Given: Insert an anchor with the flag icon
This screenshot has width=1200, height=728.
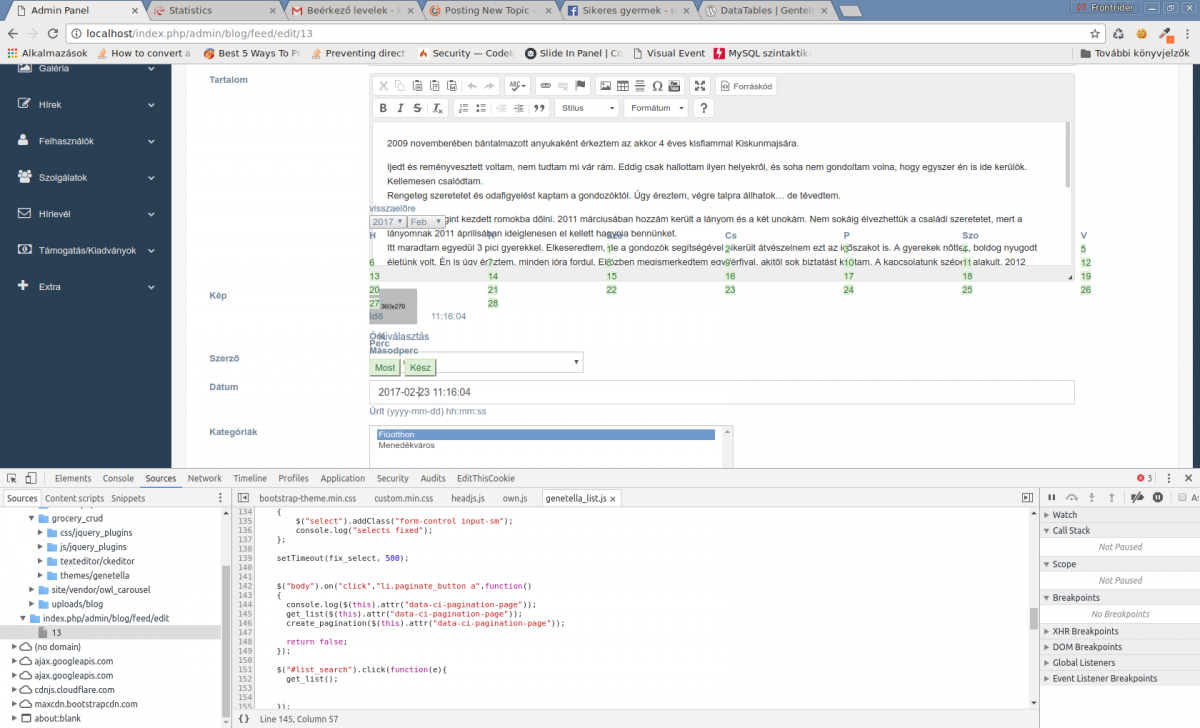Looking at the screenshot, I should 580,86.
